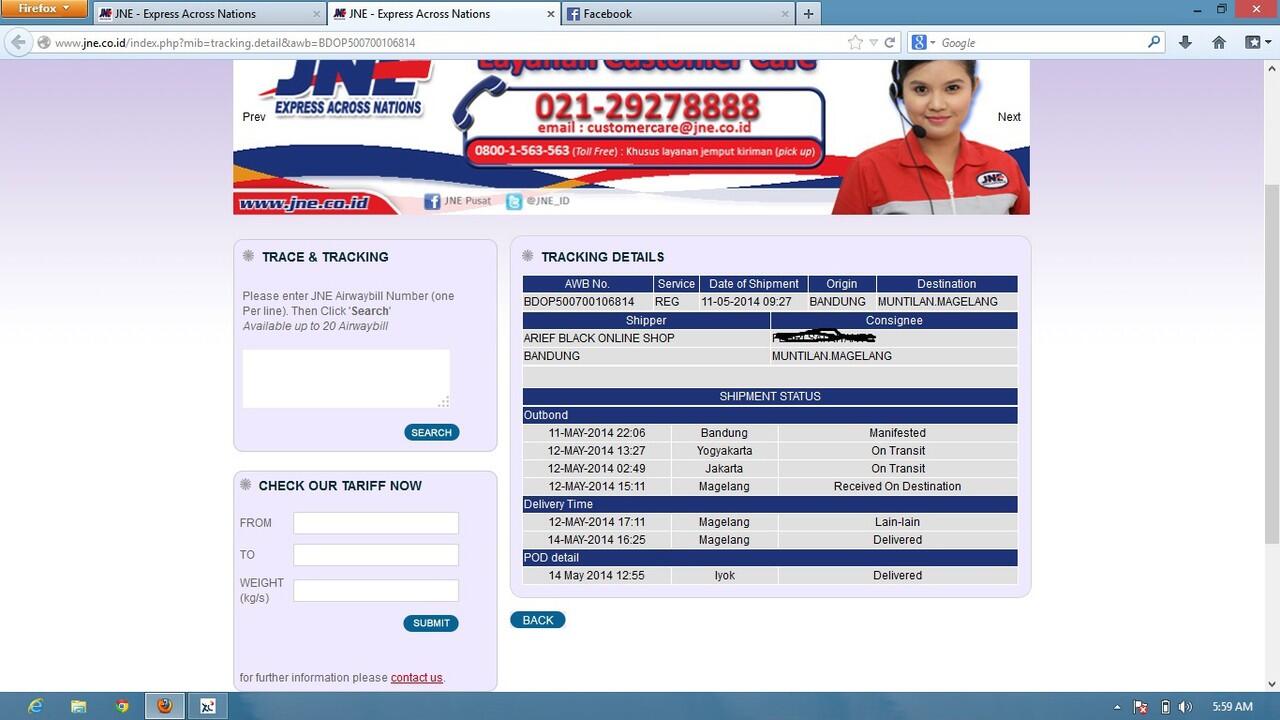Open a new tab with plus button

[808, 14]
